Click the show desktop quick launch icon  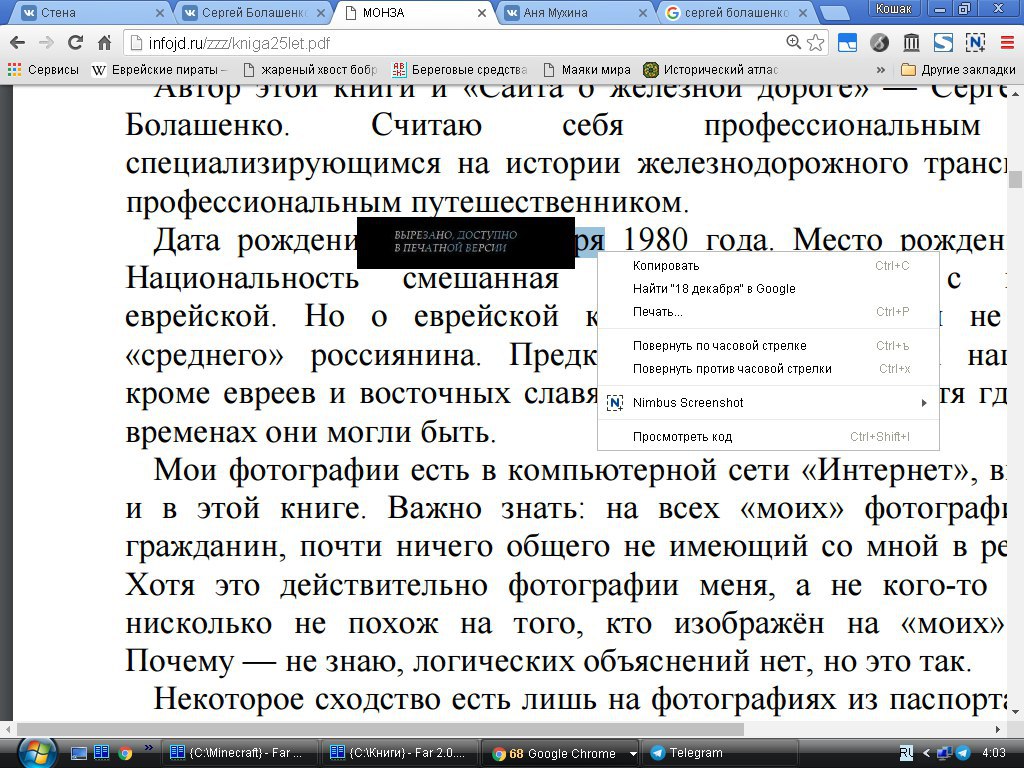(x=78, y=754)
